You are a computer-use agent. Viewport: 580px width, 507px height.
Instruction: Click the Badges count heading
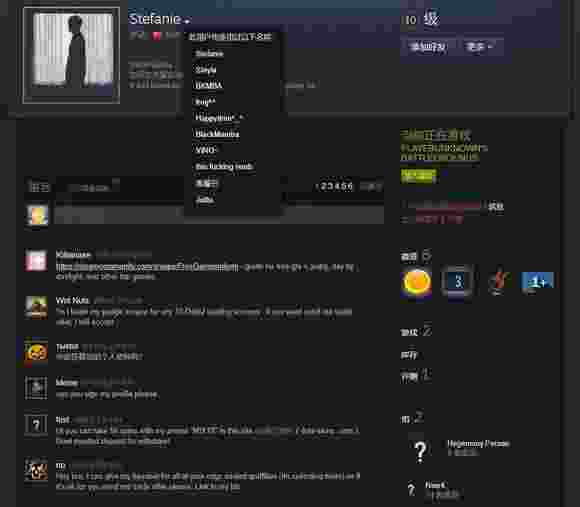416,256
